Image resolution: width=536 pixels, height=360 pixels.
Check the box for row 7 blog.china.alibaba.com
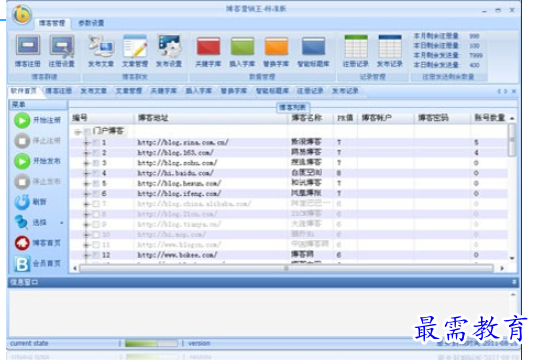click(96, 204)
